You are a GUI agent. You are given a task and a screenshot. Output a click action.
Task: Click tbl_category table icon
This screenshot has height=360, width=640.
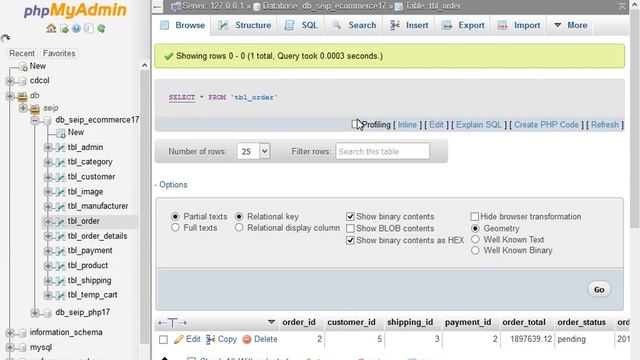pyautogui.click(x=60, y=162)
